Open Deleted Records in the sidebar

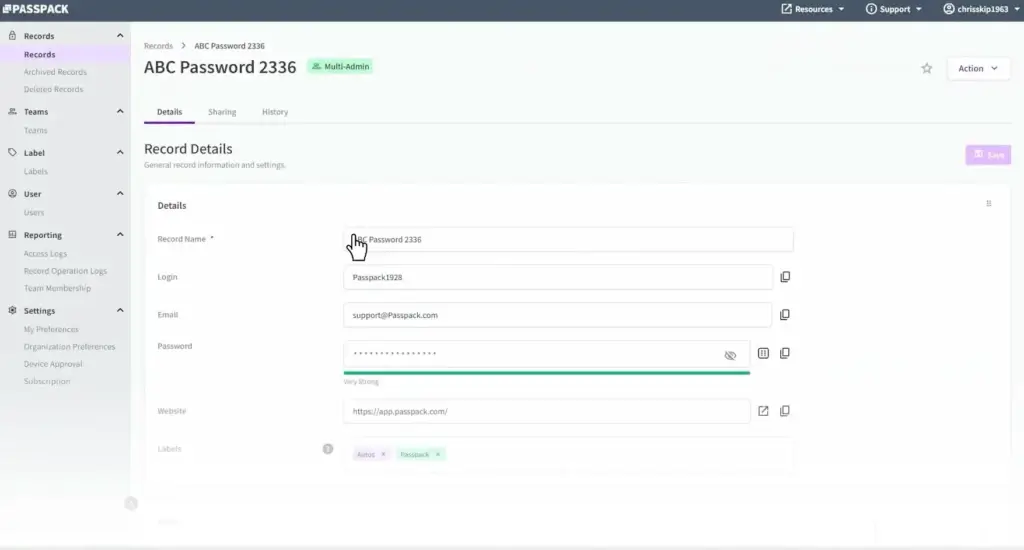[x=53, y=89]
